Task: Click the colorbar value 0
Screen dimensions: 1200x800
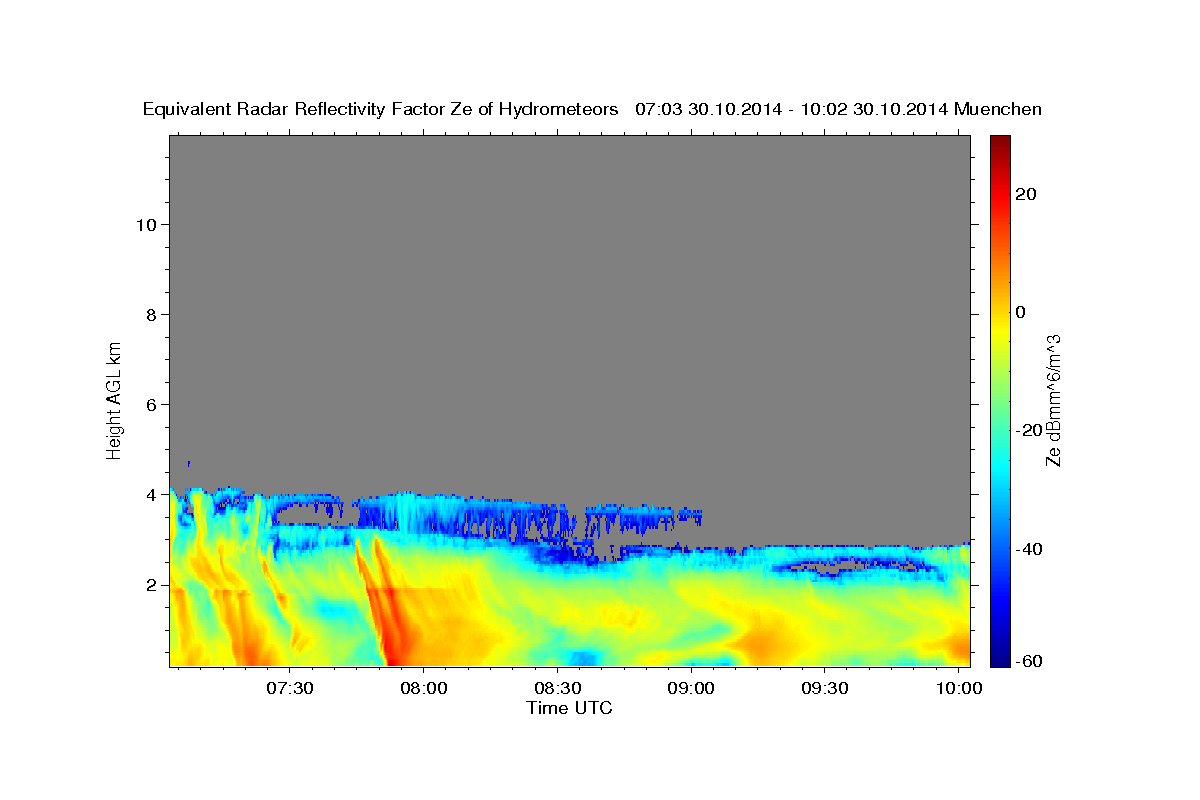Action: (1021, 312)
